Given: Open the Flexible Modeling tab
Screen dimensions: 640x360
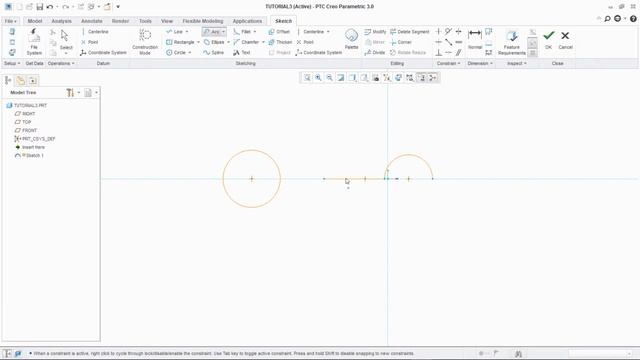Looking at the screenshot, I should 203,21.
